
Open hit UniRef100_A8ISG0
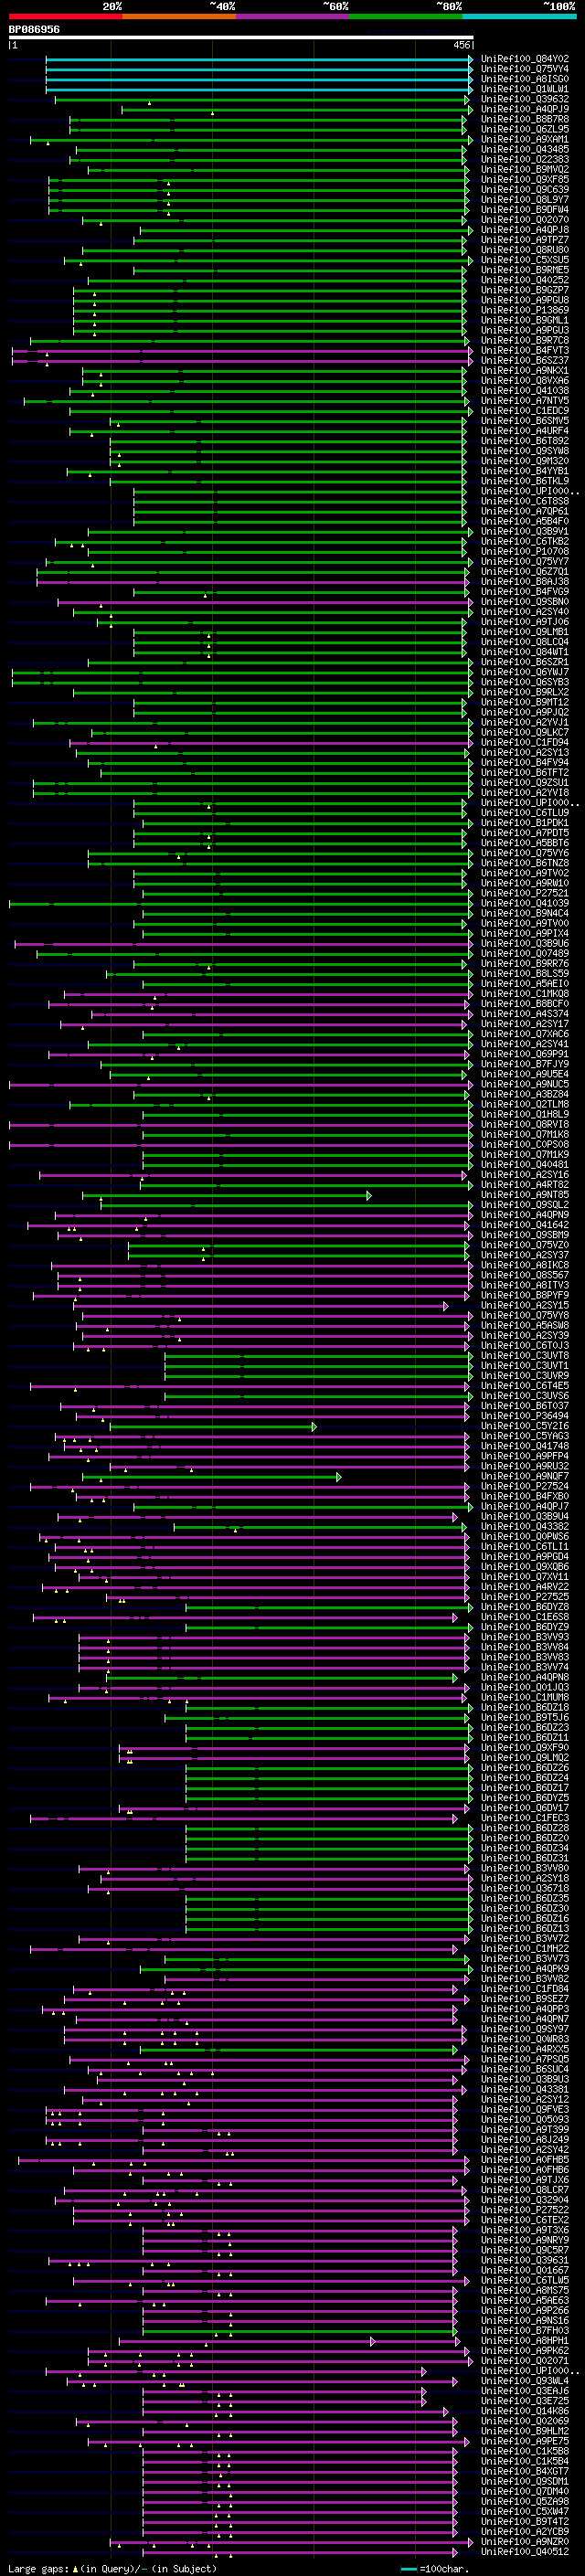point(525,79)
